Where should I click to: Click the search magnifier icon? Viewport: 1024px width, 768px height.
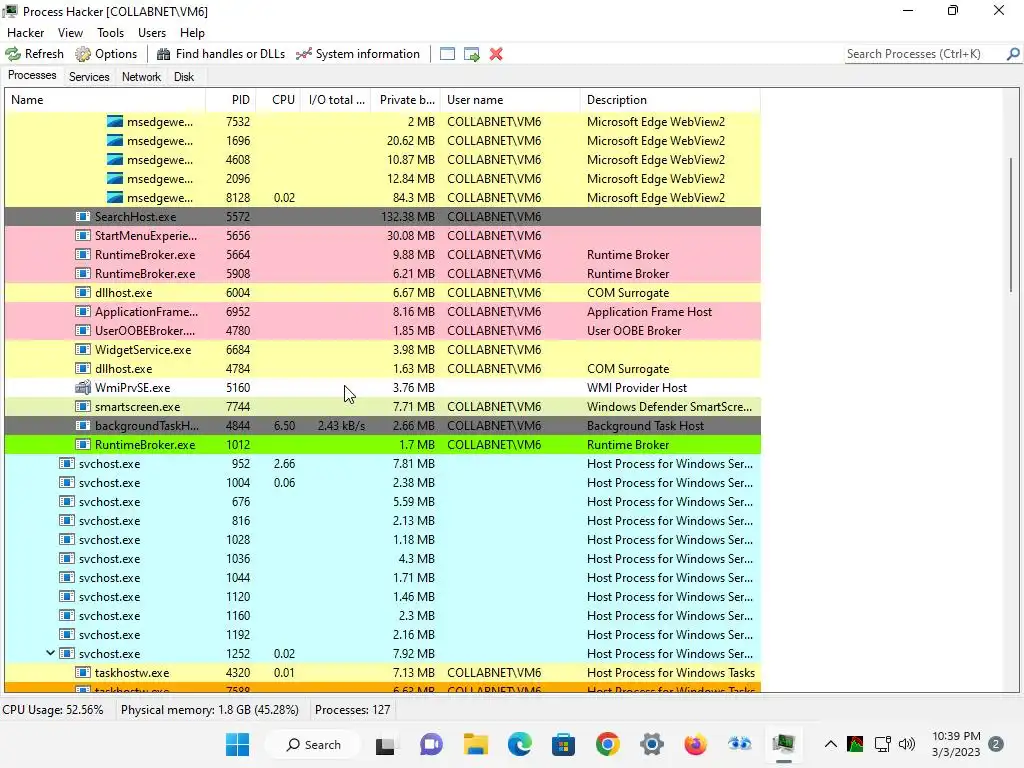tap(1013, 54)
